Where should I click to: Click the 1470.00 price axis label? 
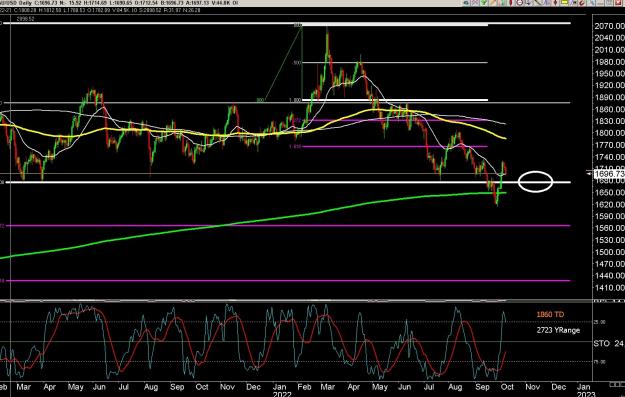tap(609, 264)
